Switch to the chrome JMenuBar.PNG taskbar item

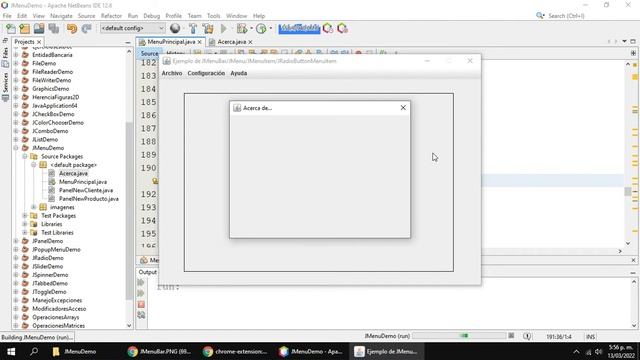(x=159, y=351)
